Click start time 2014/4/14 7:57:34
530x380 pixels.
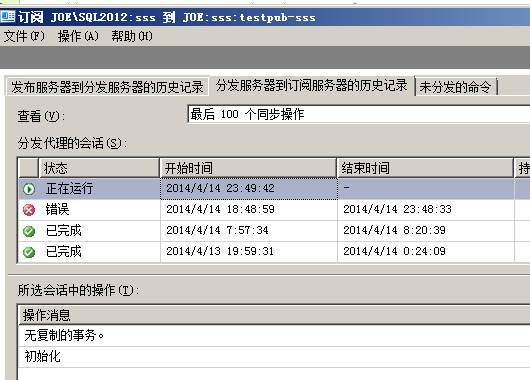[217, 230]
